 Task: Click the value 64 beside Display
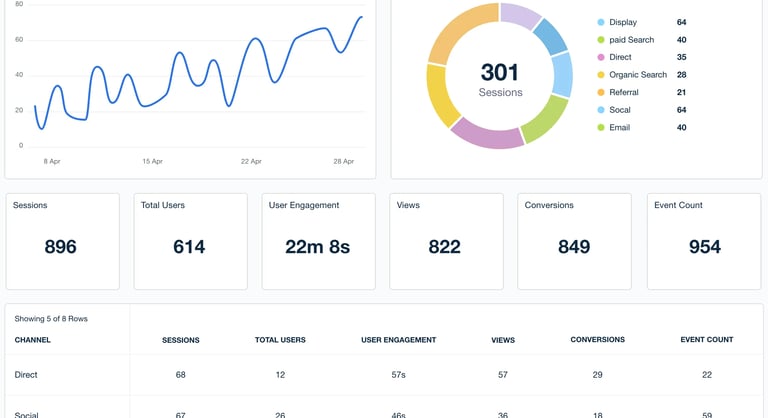click(x=681, y=22)
